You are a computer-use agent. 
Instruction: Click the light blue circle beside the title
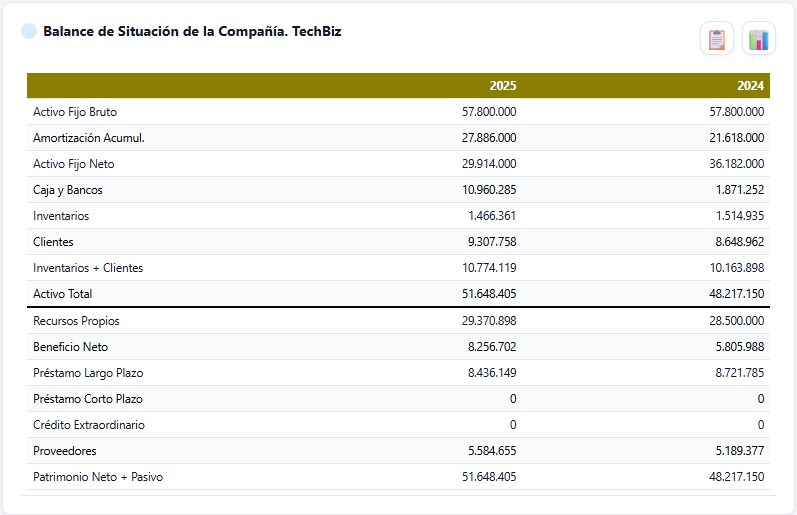click(29, 31)
